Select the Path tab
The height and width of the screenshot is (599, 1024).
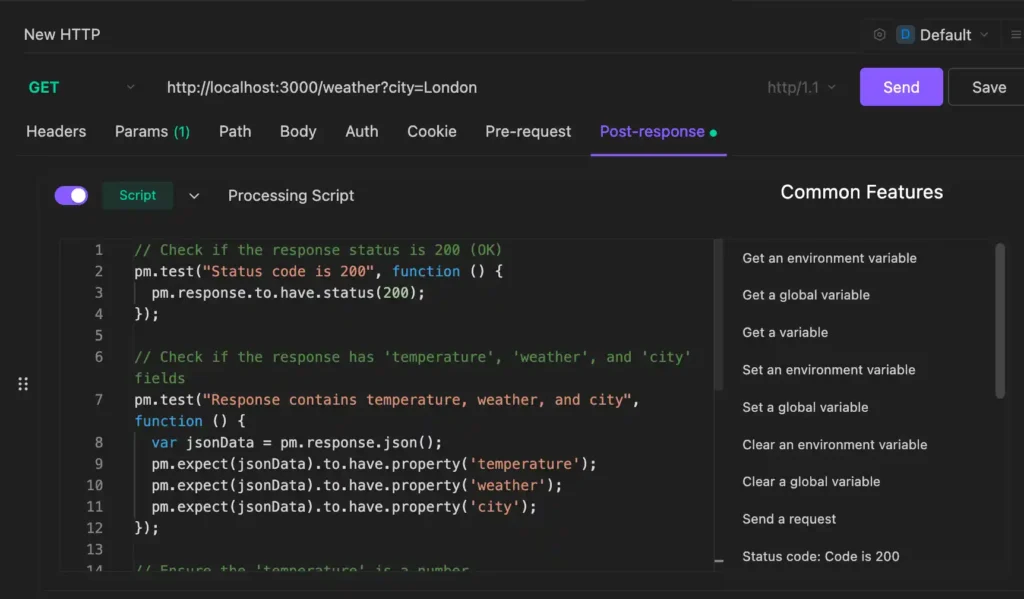click(x=235, y=132)
